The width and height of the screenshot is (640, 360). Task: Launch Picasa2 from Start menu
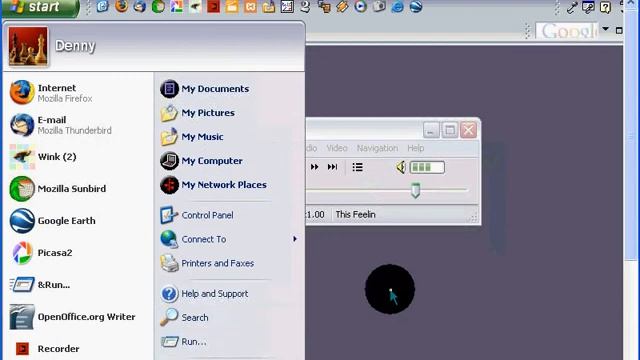point(41,253)
